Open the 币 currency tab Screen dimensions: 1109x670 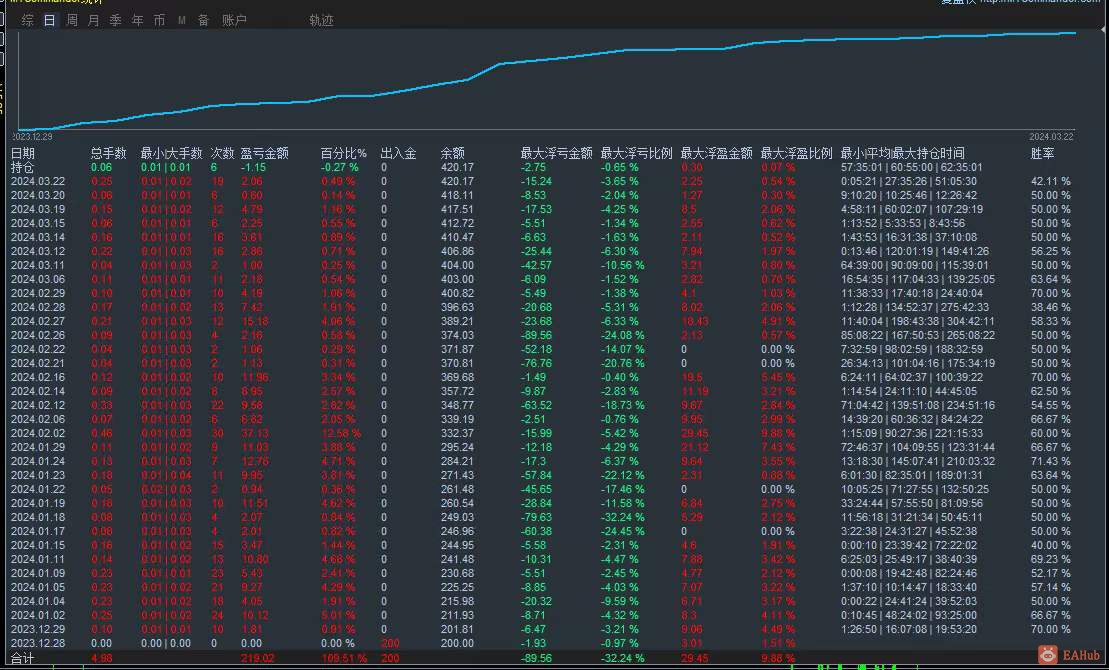coord(159,21)
